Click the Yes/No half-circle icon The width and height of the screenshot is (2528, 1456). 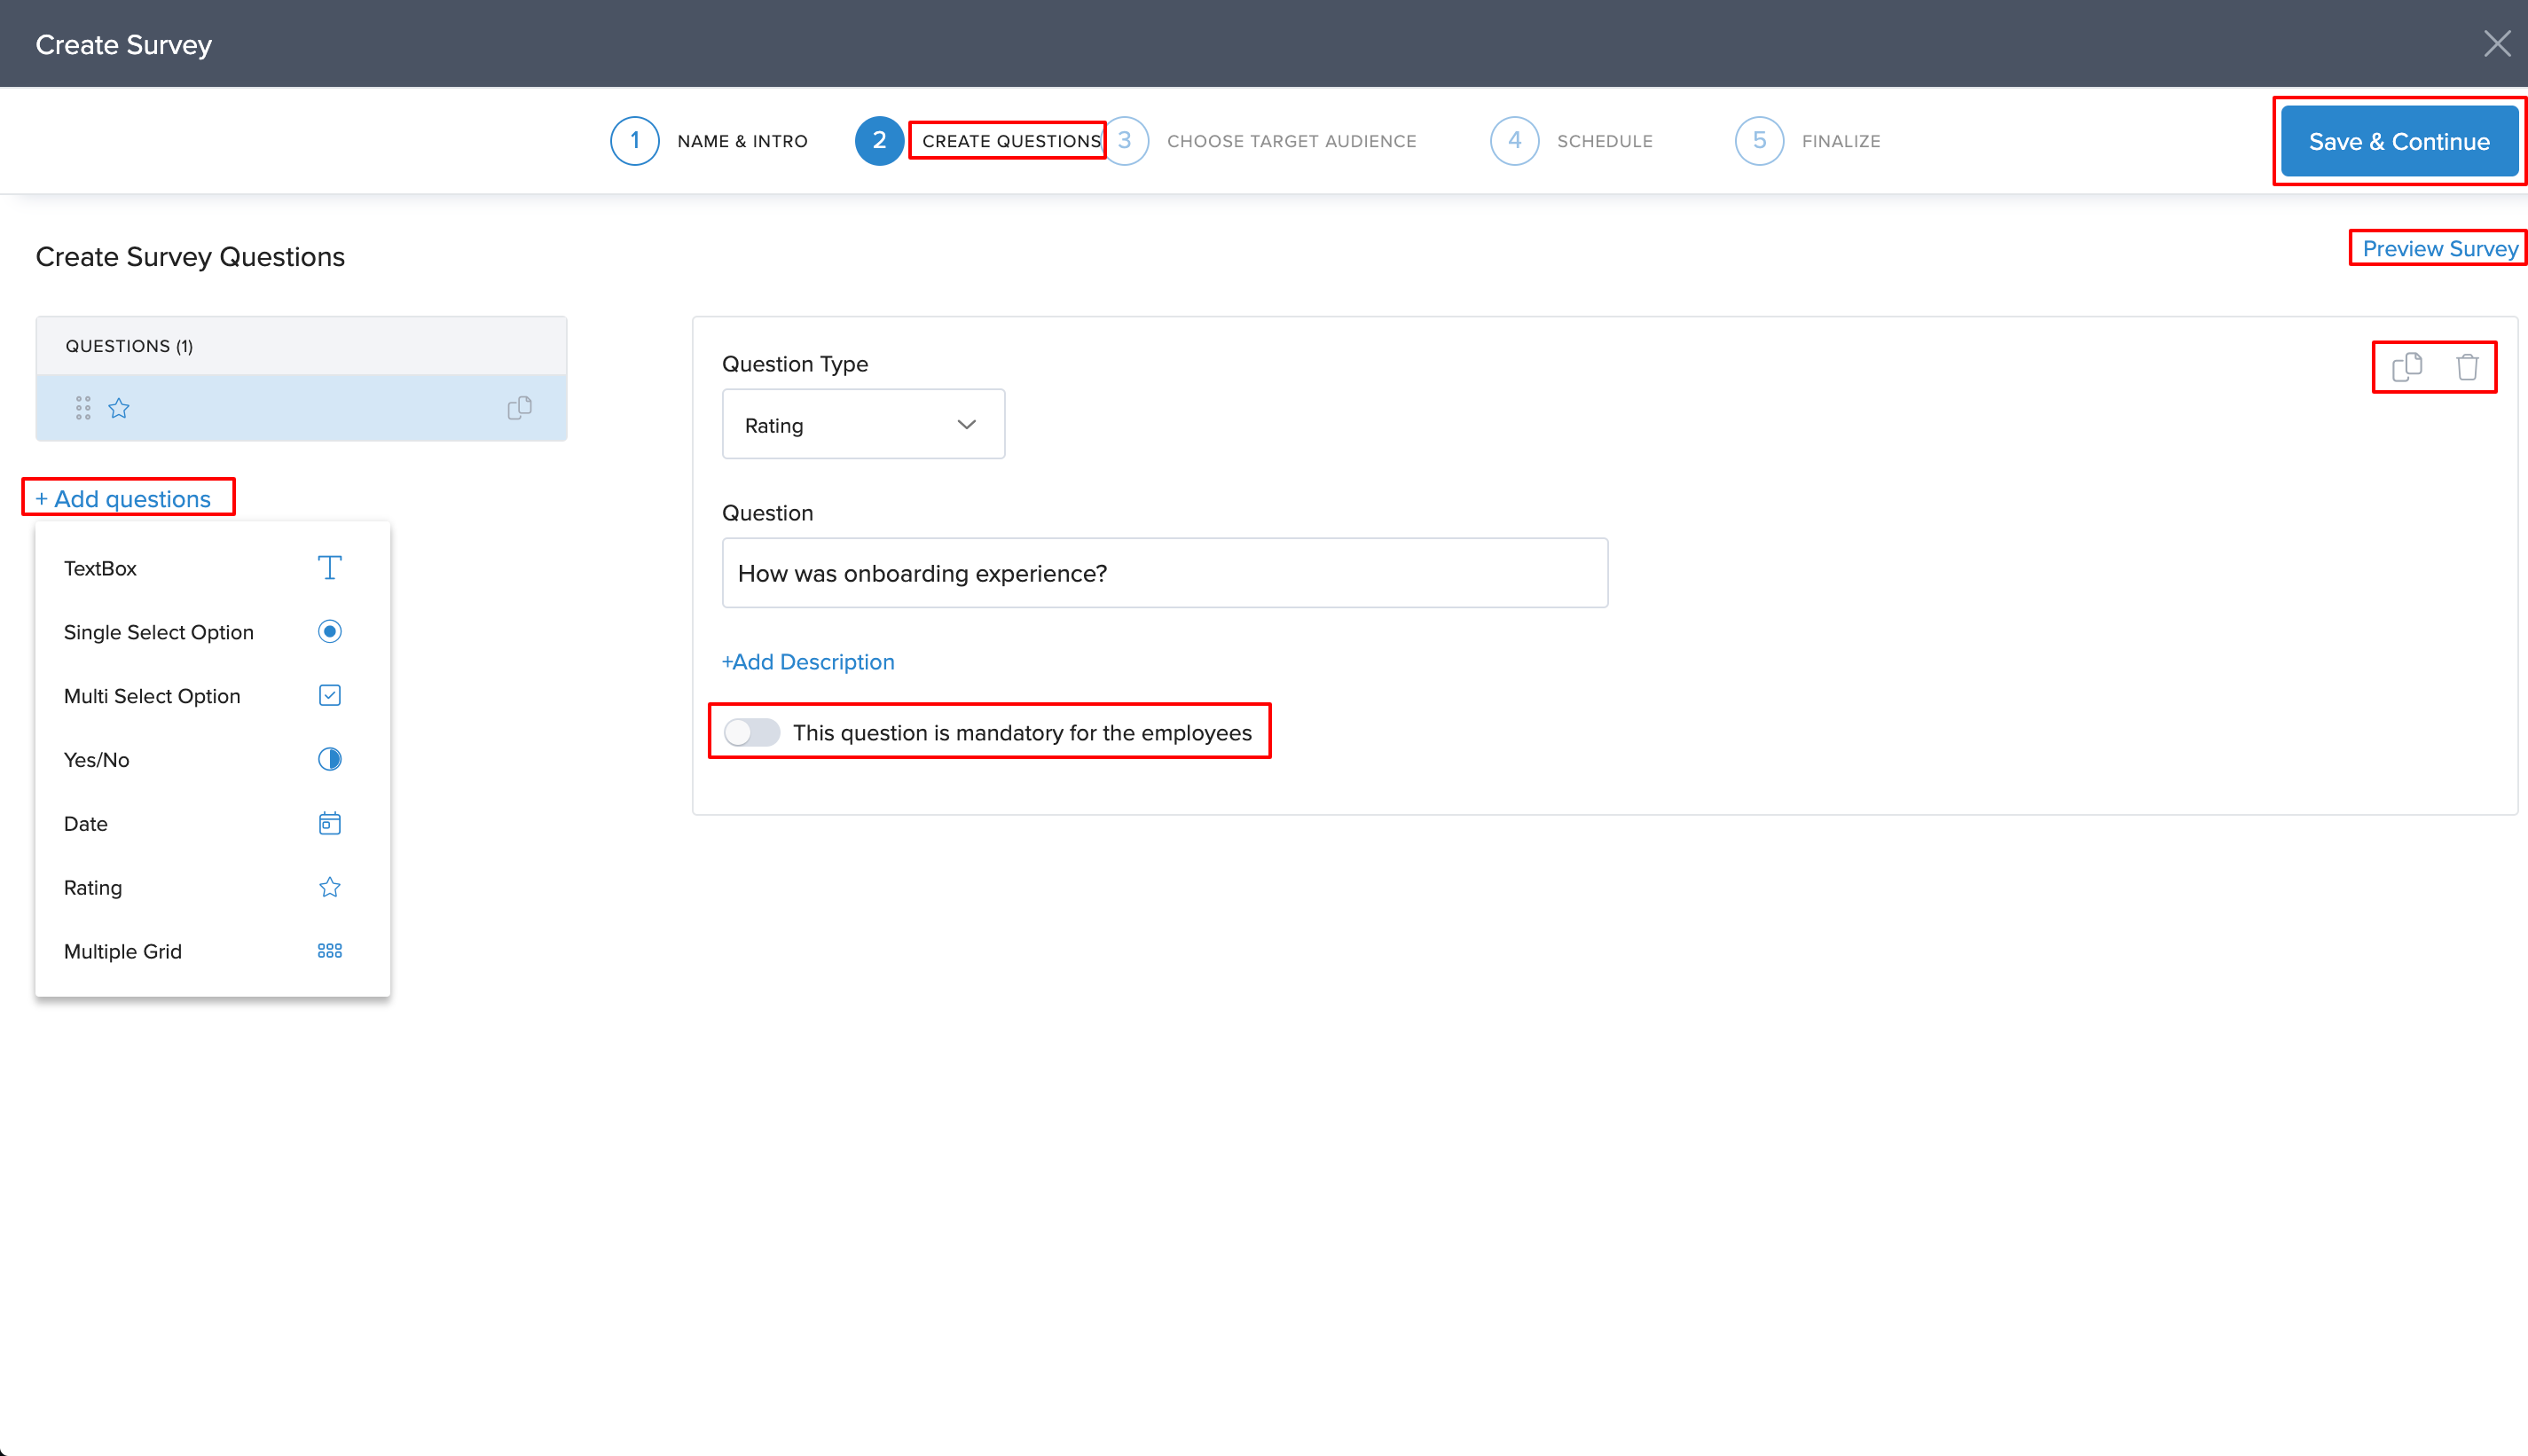click(329, 760)
